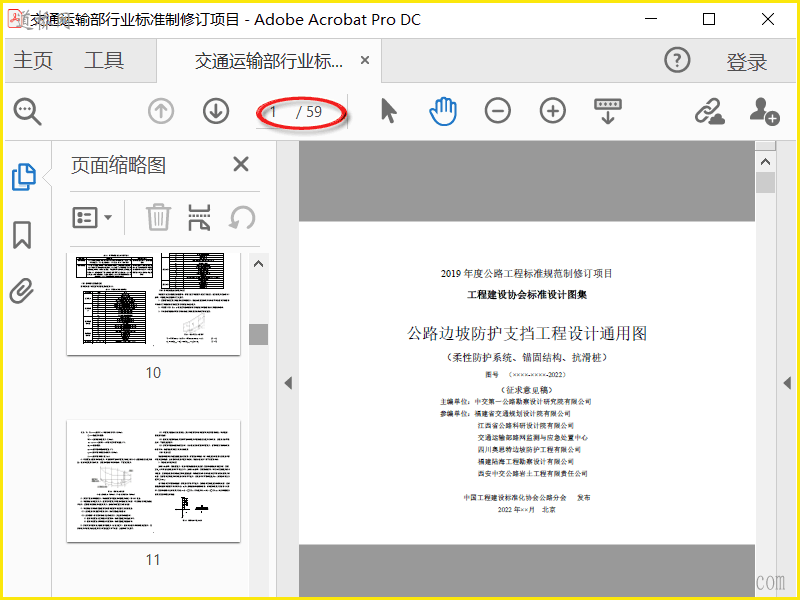Expand the right tools pane arrow
This screenshot has width=800, height=600.
[787, 383]
